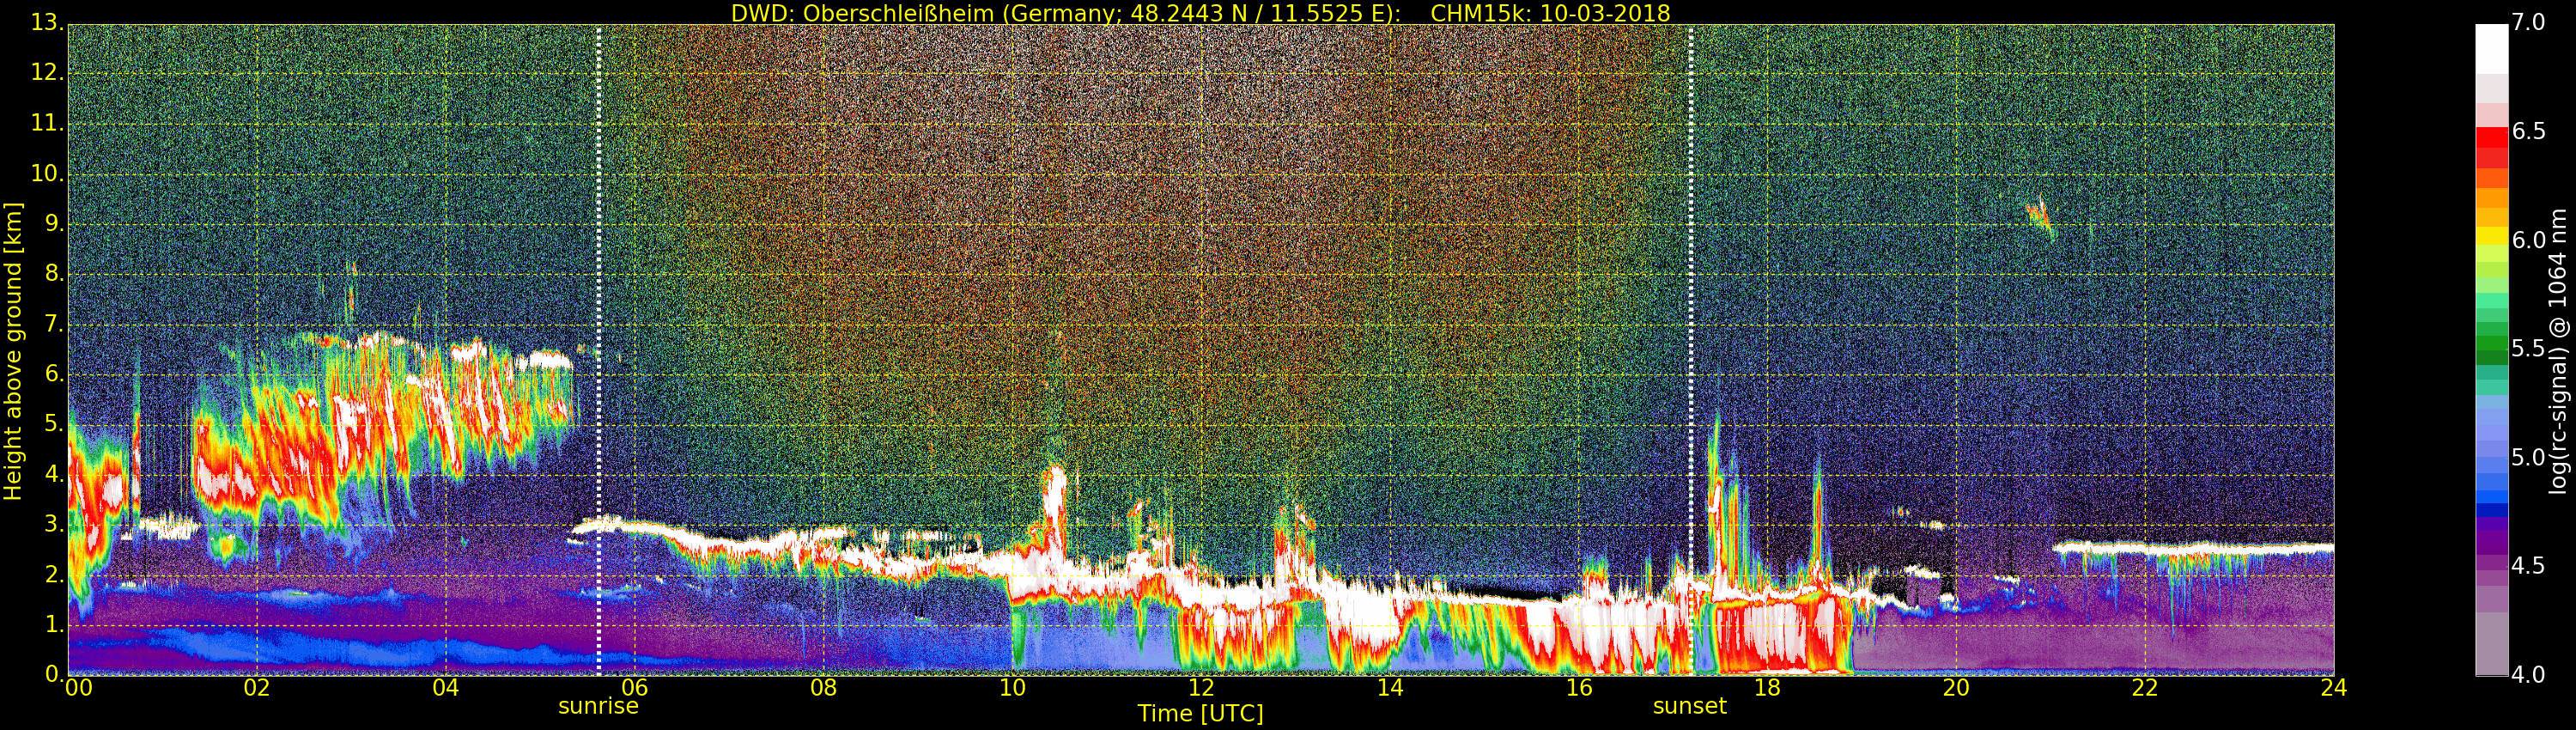This screenshot has width=2576, height=730.
Task: Click the colorbar '6.0' value label
Action: pyautogui.click(x=2529, y=240)
